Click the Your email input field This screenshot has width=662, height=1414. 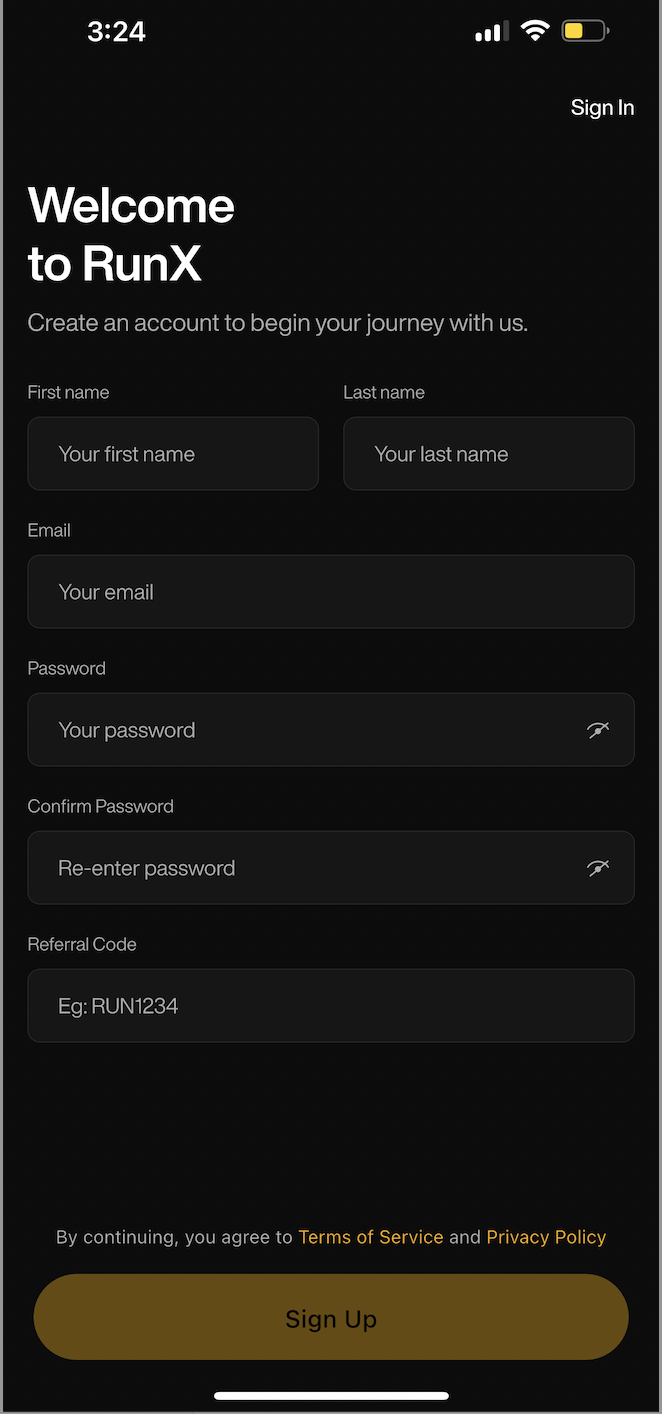[330, 592]
